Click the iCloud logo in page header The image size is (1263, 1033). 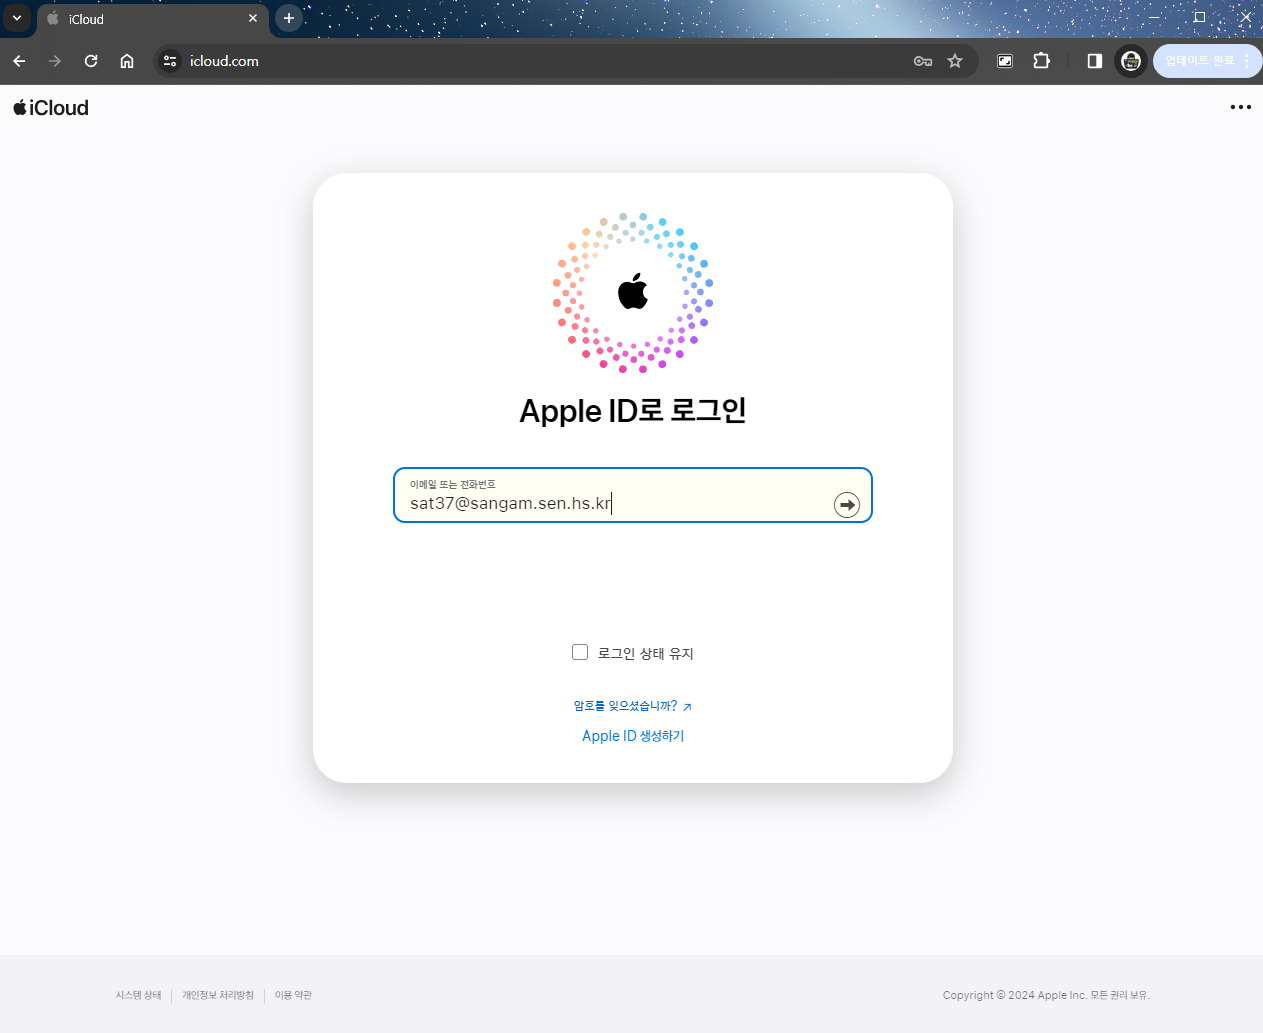pyautogui.click(x=51, y=108)
